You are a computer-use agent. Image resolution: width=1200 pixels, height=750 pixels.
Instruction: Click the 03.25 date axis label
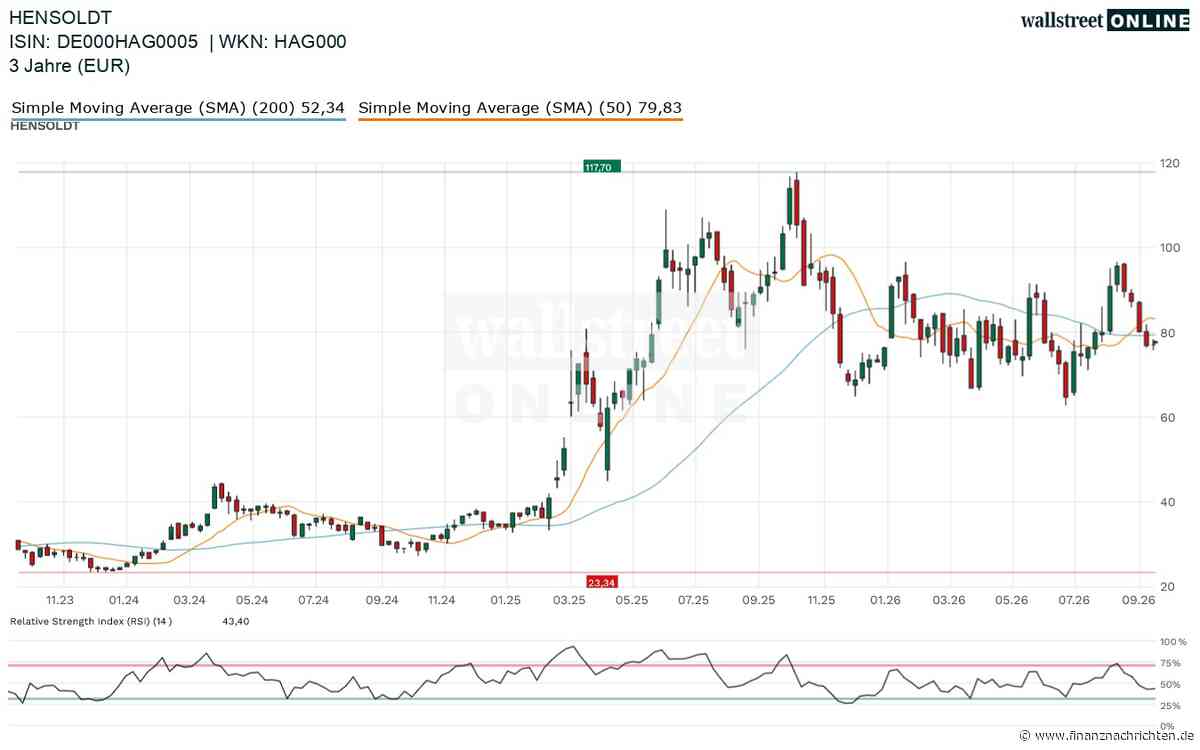(x=569, y=600)
